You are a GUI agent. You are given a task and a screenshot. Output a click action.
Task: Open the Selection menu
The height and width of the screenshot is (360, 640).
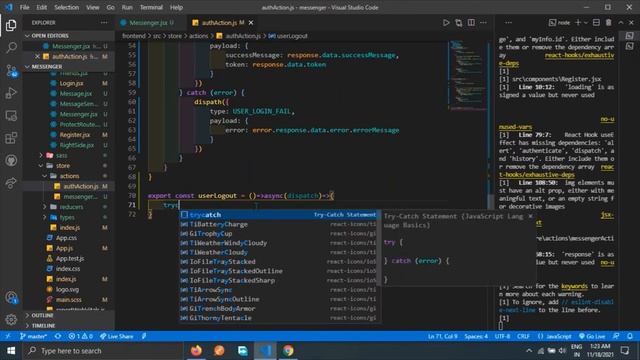pos(67,7)
